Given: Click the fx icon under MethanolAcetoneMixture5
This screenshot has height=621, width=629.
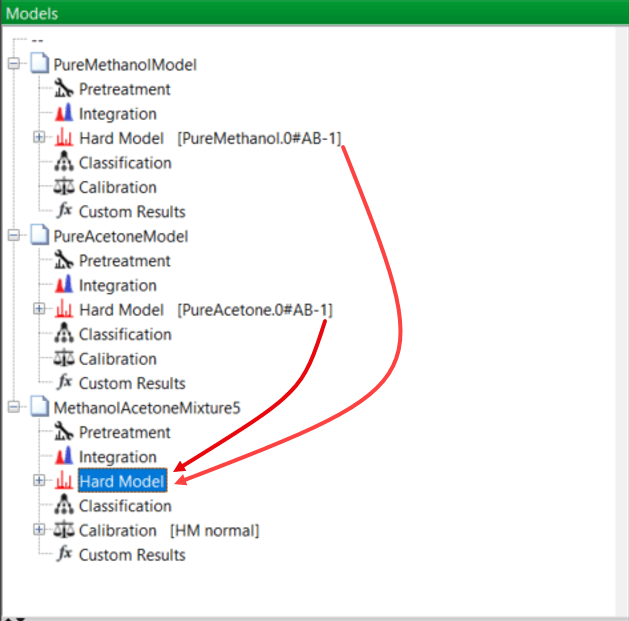Looking at the screenshot, I should click(64, 555).
